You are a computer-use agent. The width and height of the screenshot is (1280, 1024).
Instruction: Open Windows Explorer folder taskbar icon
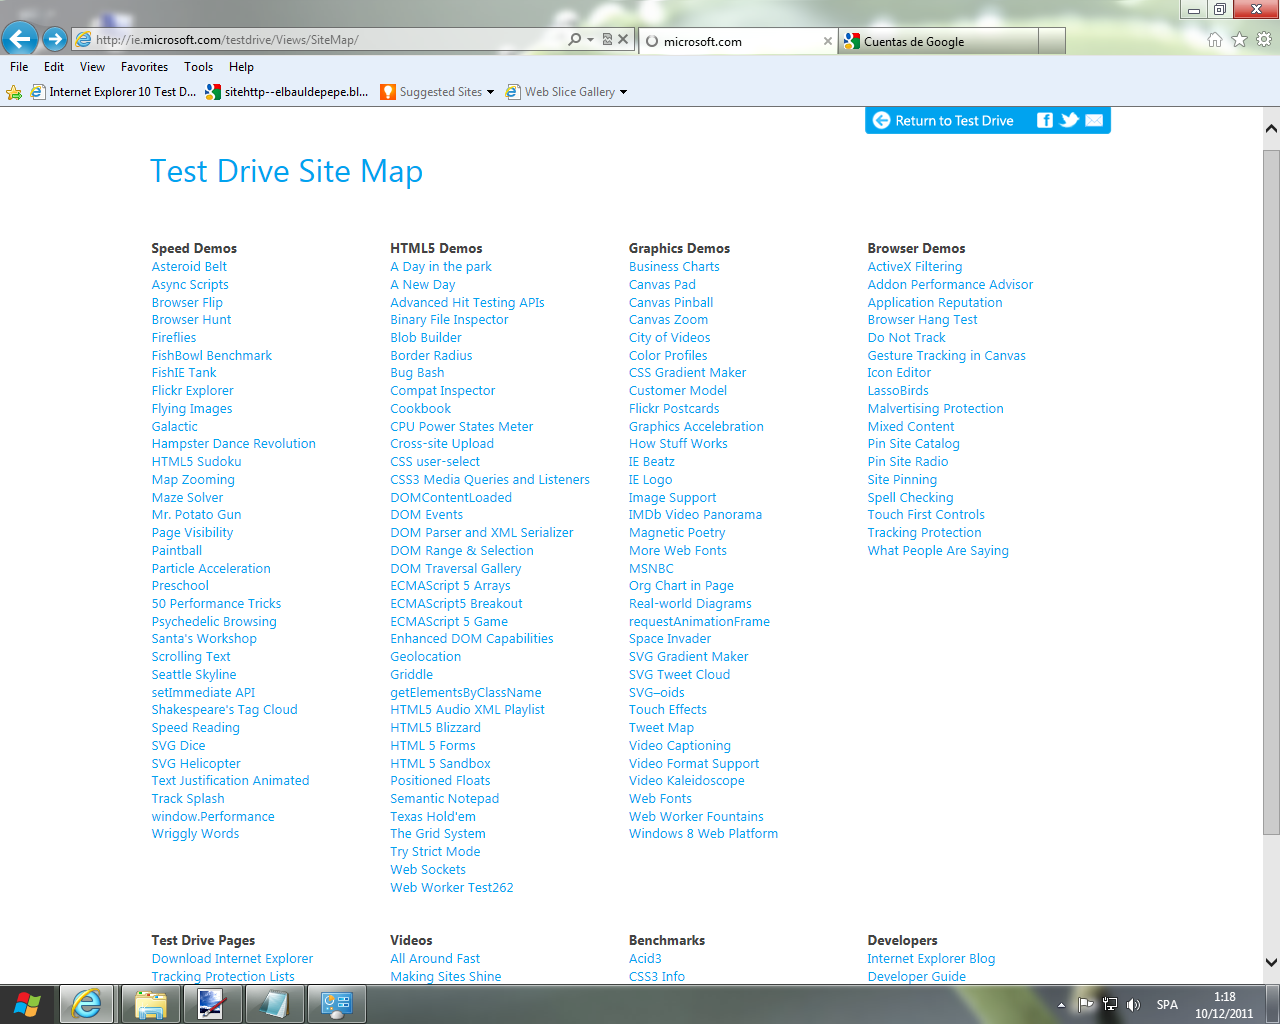coord(150,1004)
